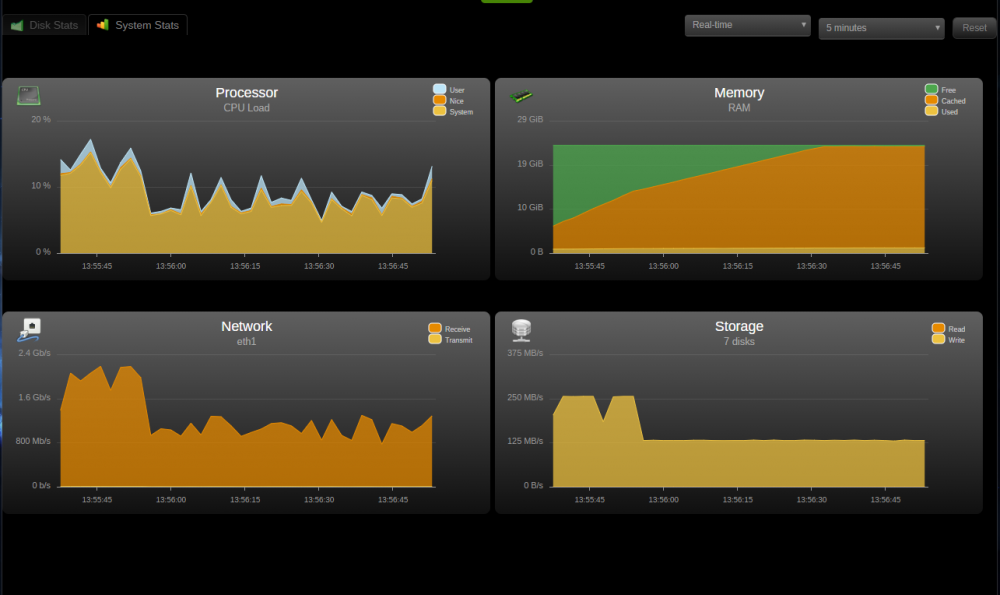Toggle the Receive series in Network legend
Screen dimensions: 1000x595
pos(450,329)
